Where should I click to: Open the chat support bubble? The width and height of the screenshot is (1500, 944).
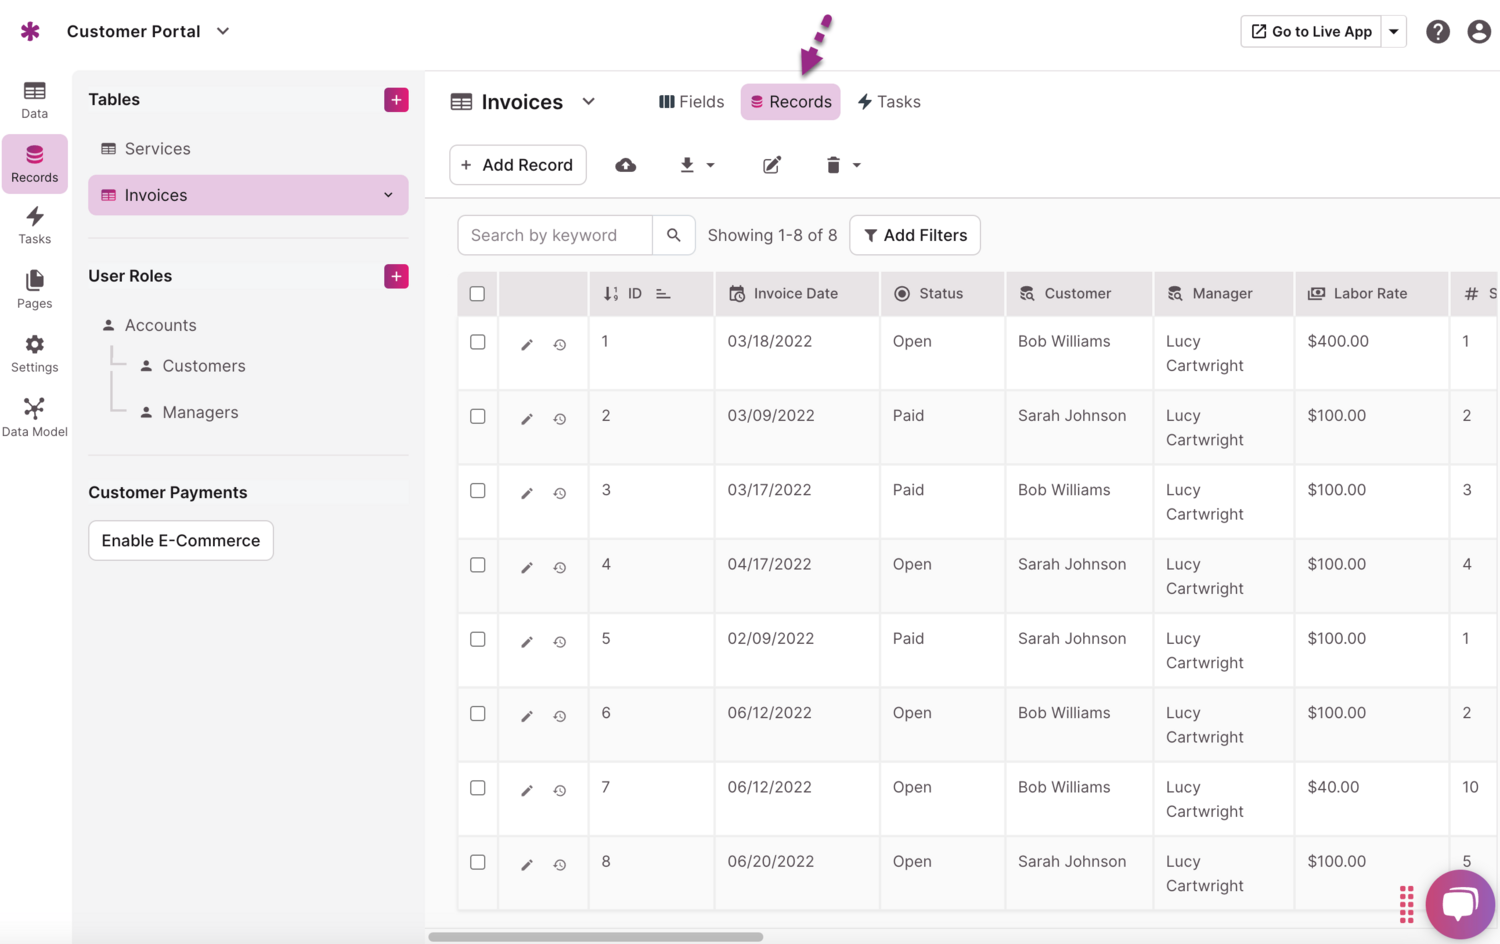coord(1459,903)
